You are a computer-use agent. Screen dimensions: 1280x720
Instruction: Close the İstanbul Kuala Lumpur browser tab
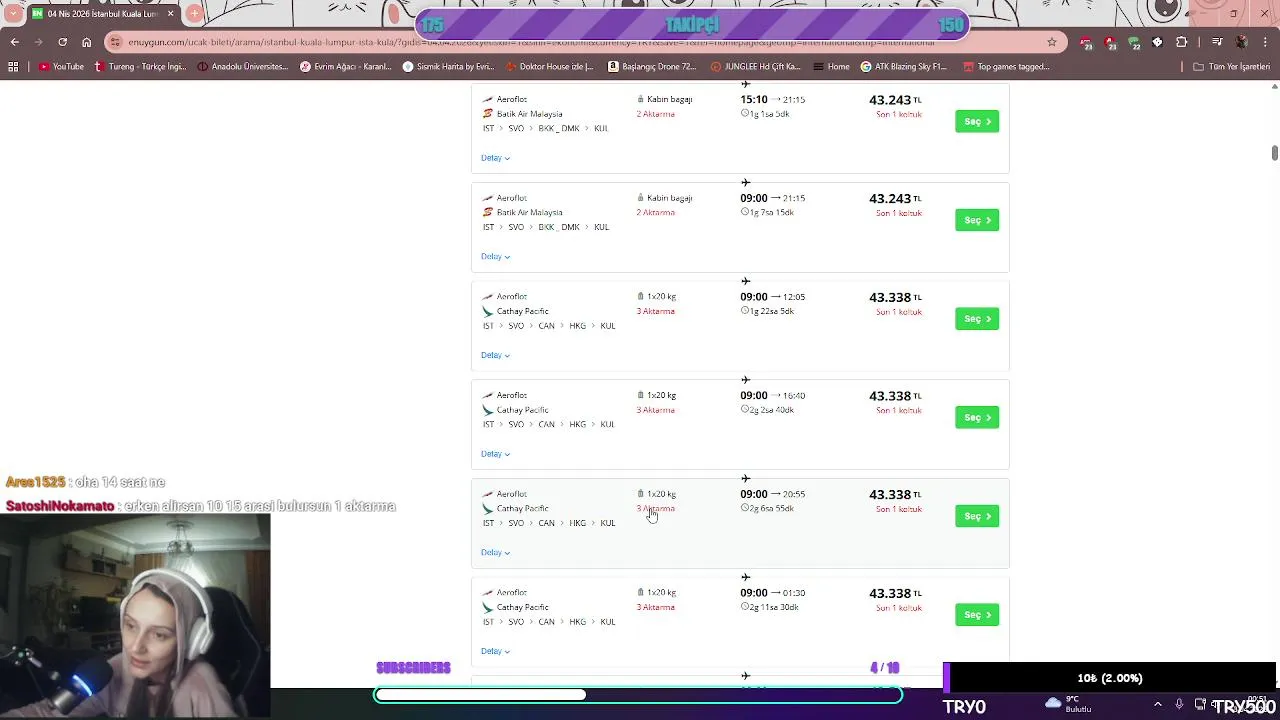pos(170,14)
